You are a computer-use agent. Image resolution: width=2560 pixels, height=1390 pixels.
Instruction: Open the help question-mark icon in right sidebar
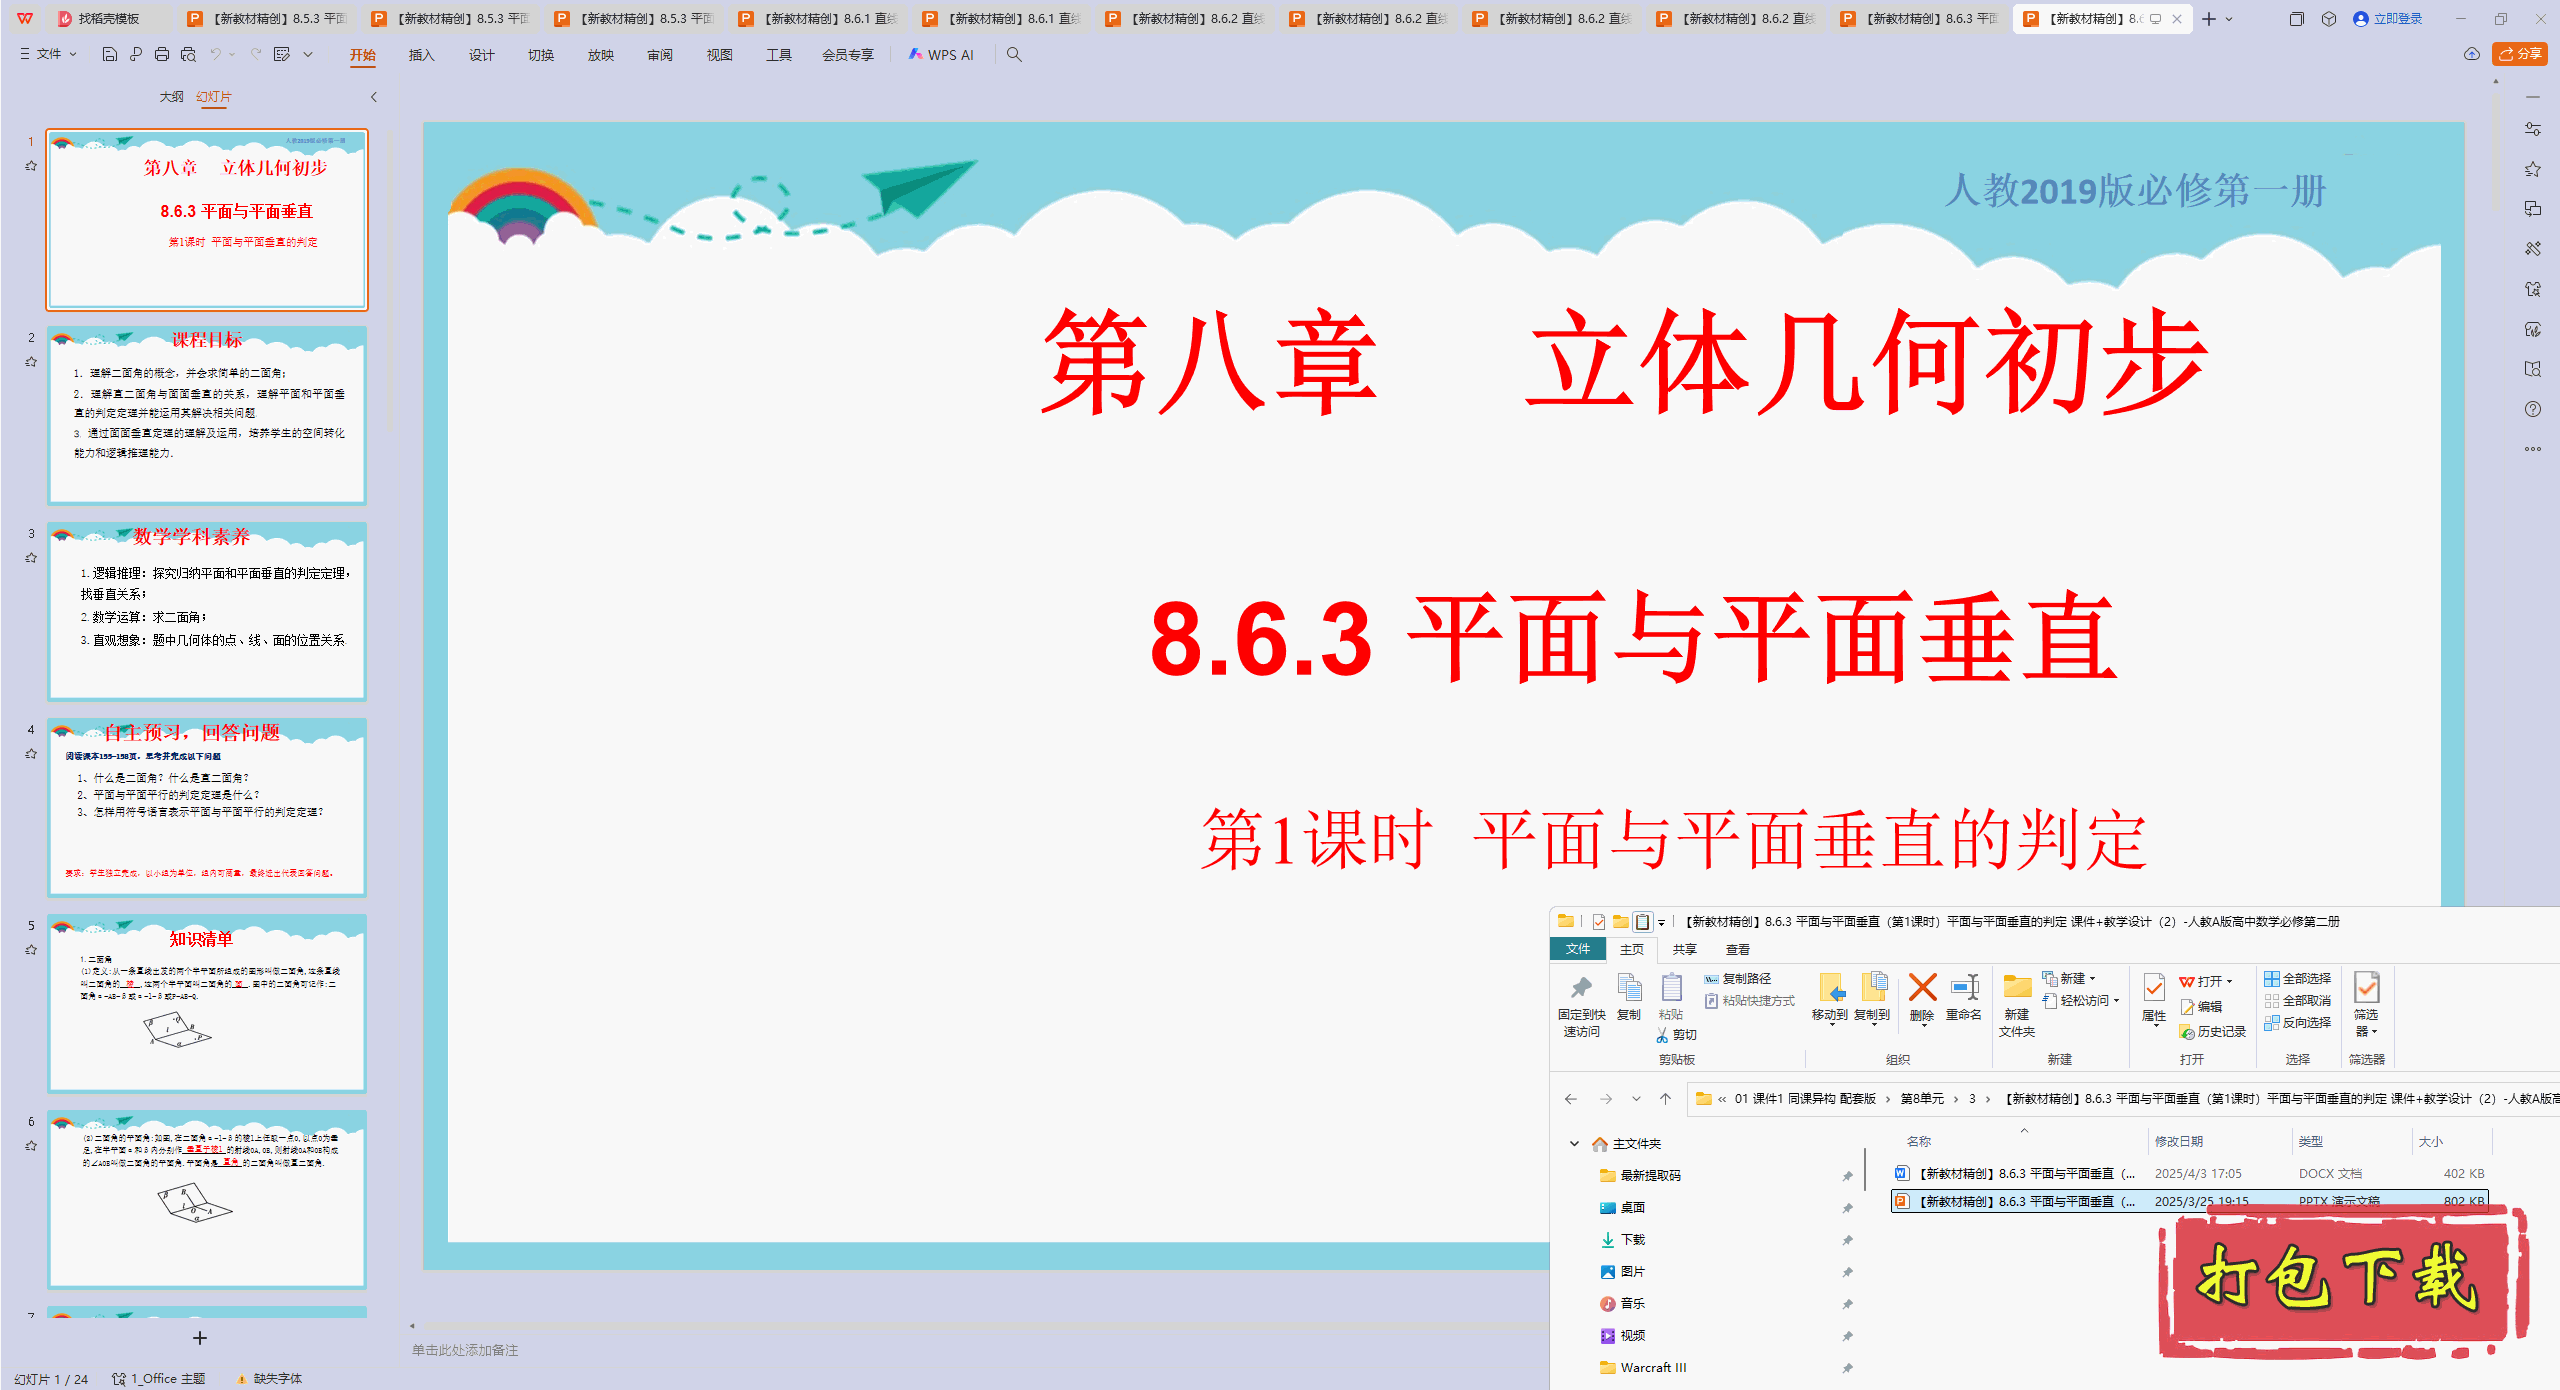coord(2532,409)
